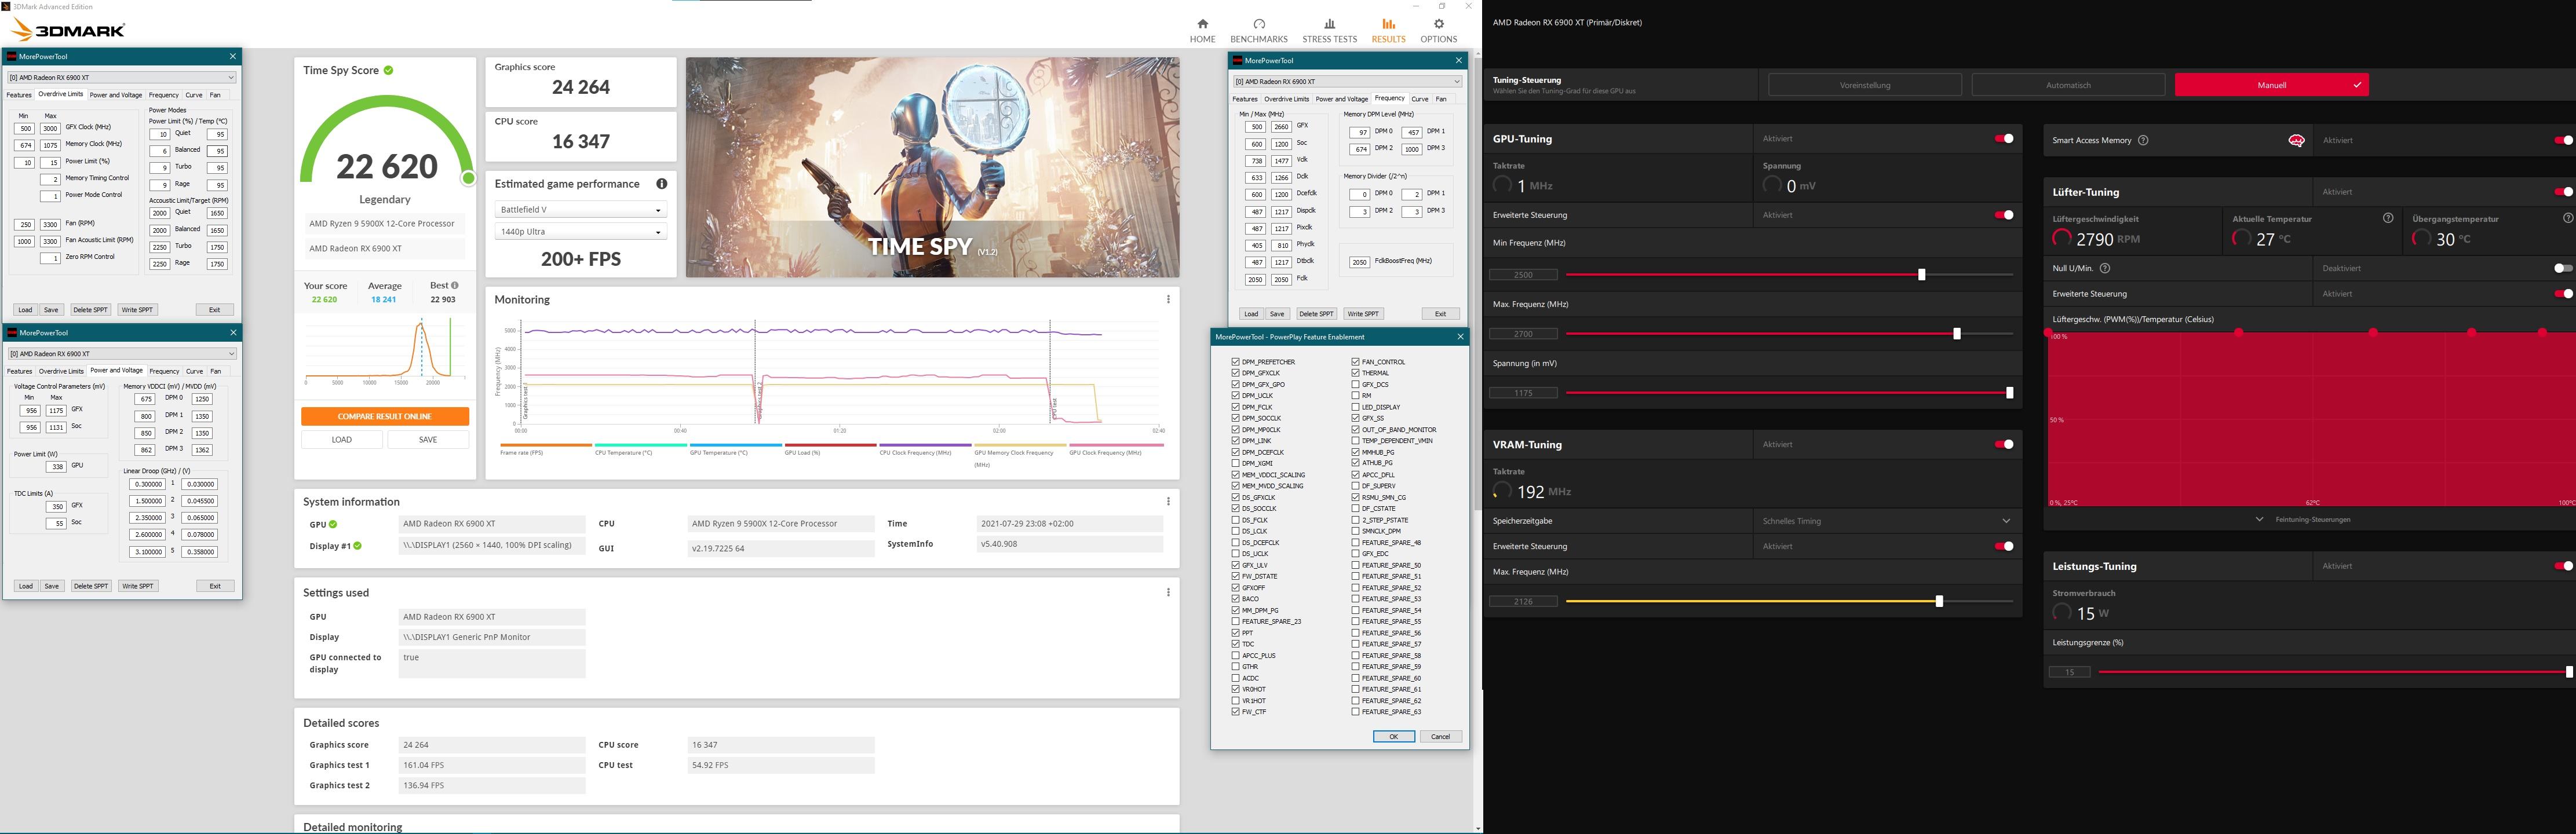
Task: Click Delete SPPT in Overdrive Limits MorePowerTool
Action: point(90,310)
